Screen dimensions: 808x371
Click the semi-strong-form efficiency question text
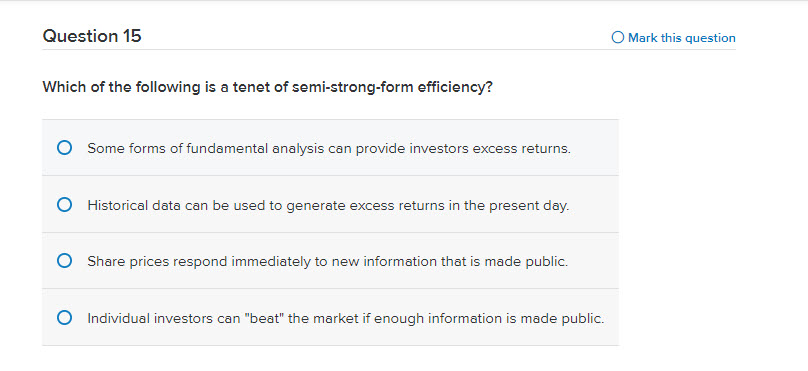267,87
